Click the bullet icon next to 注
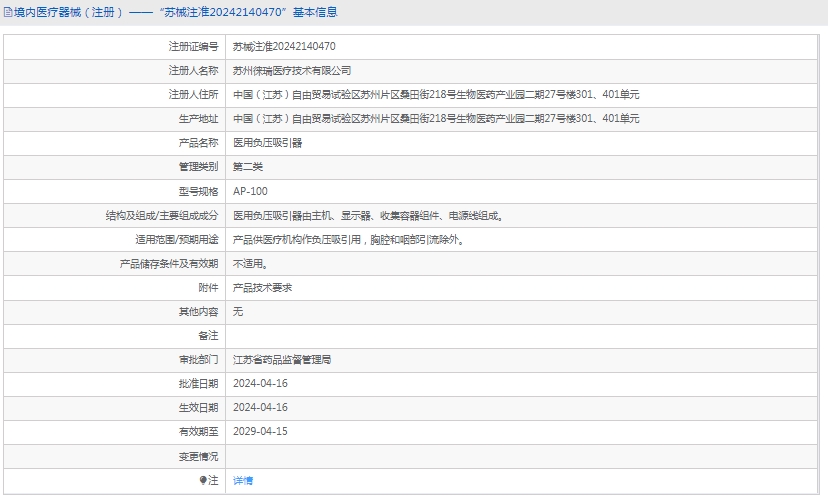This screenshot has height=502, width=828. pos(203,480)
